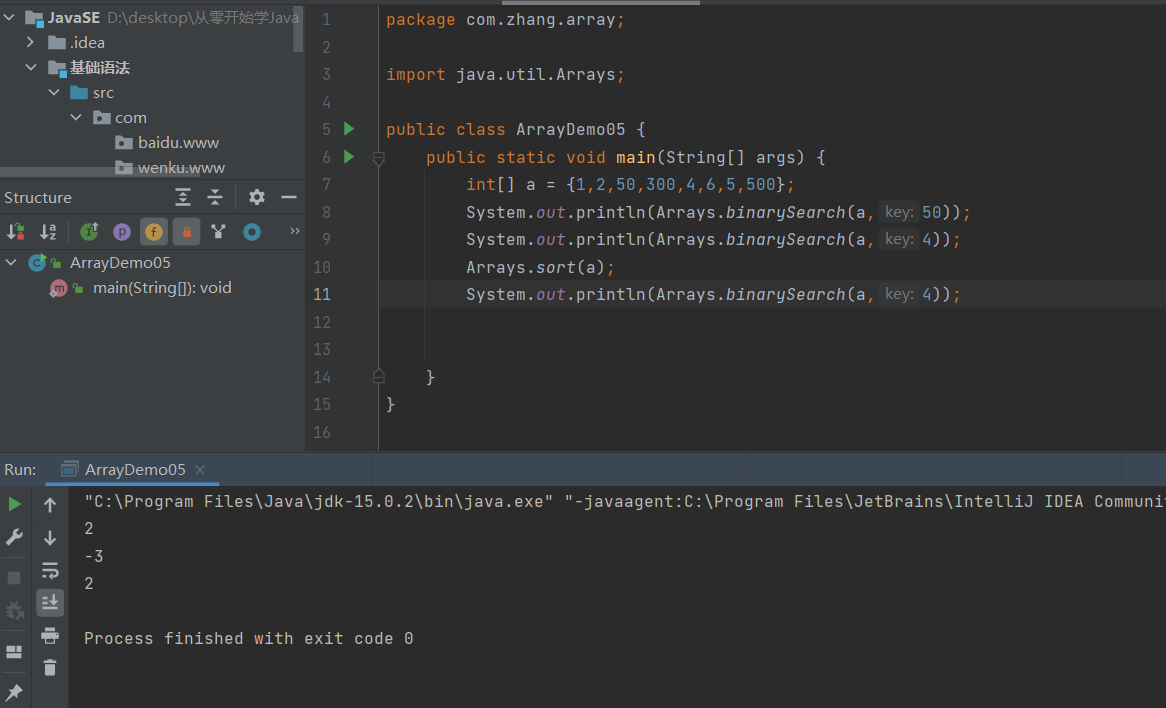Click the key: hint on line 8
Screen dimensions: 1166x708
tap(899, 212)
